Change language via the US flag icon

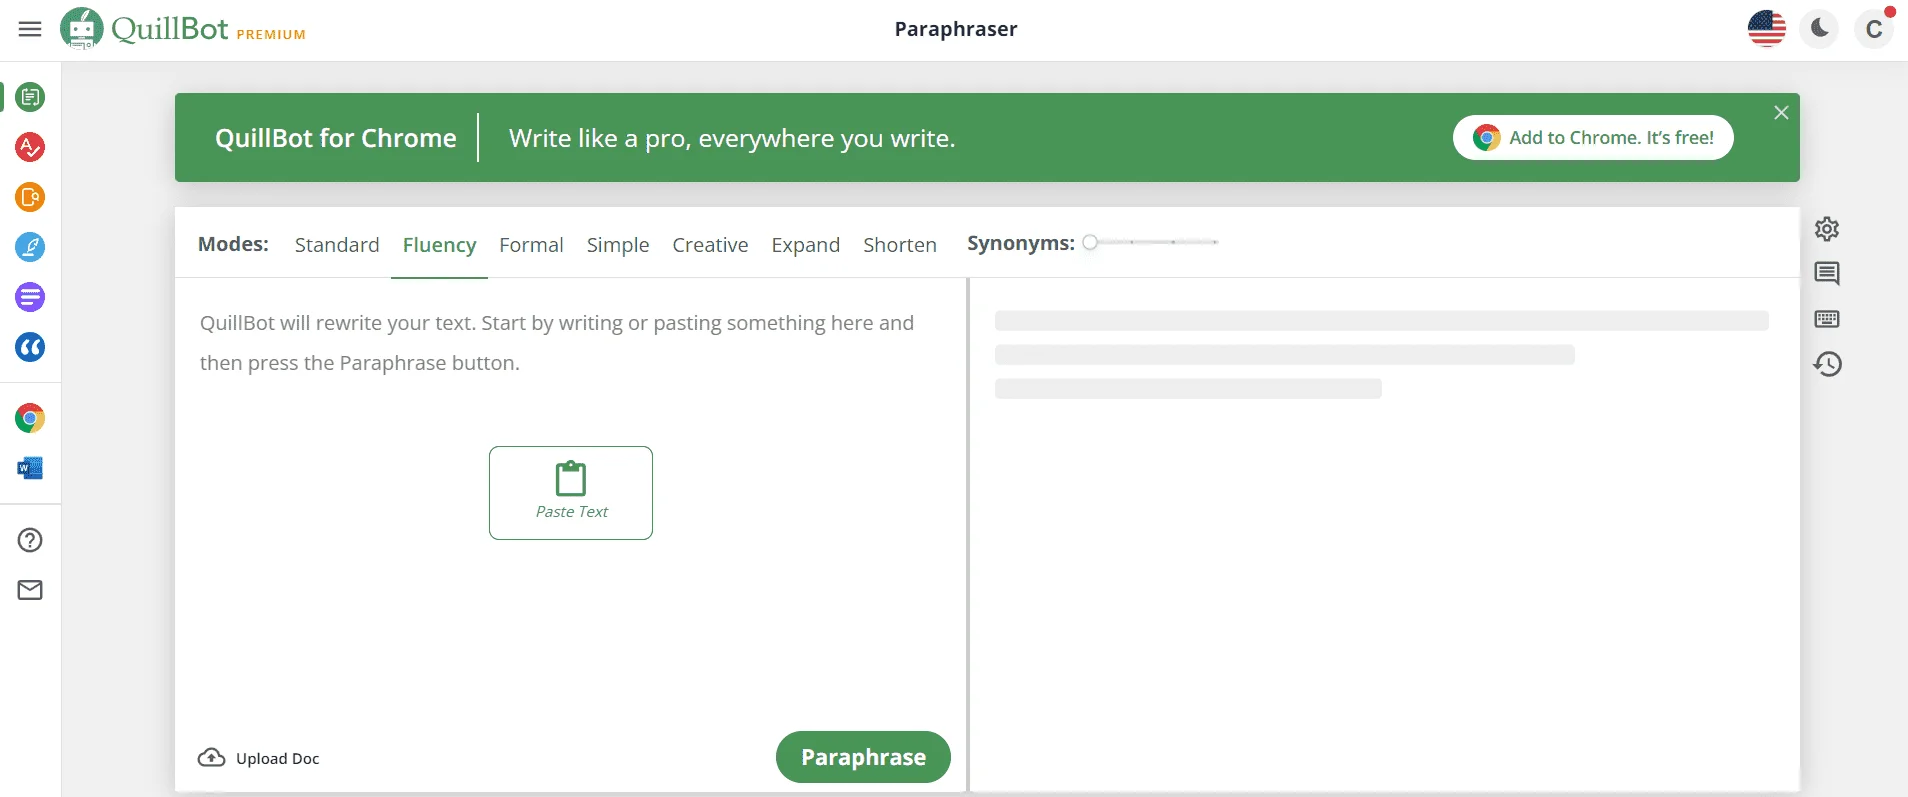tap(1767, 28)
